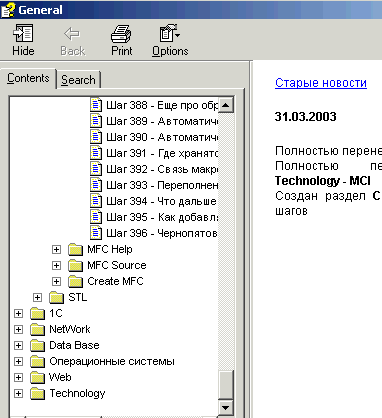Select the Create MFC tree label
Image resolution: width=382 pixels, height=418 pixels.
pos(115,281)
